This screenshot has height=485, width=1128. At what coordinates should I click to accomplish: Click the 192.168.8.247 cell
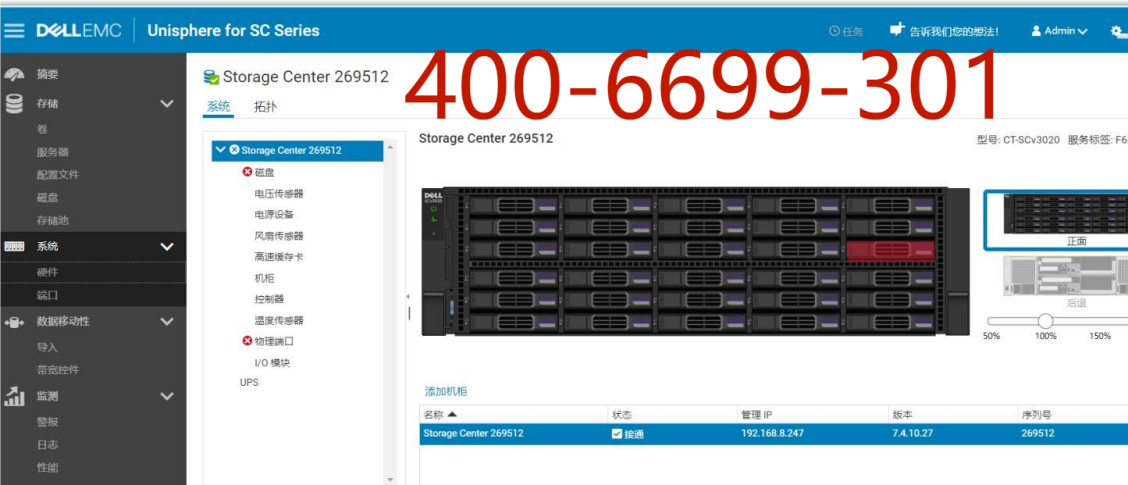(775, 433)
